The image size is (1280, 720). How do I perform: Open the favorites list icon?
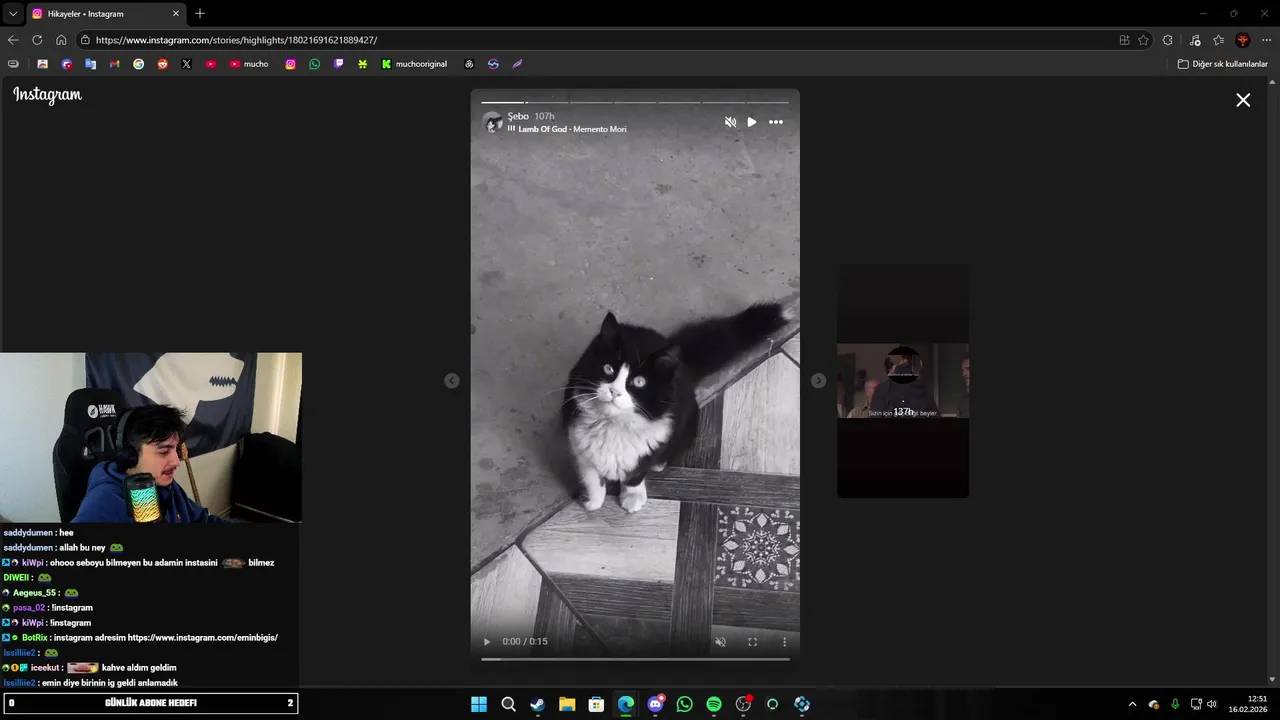(1218, 40)
